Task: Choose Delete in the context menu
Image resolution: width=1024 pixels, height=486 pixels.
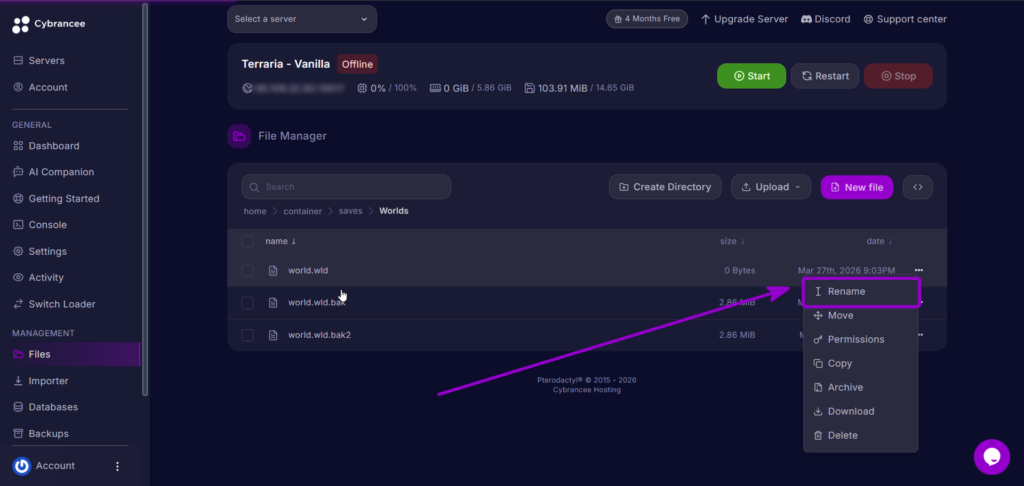Action: (x=860, y=435)
